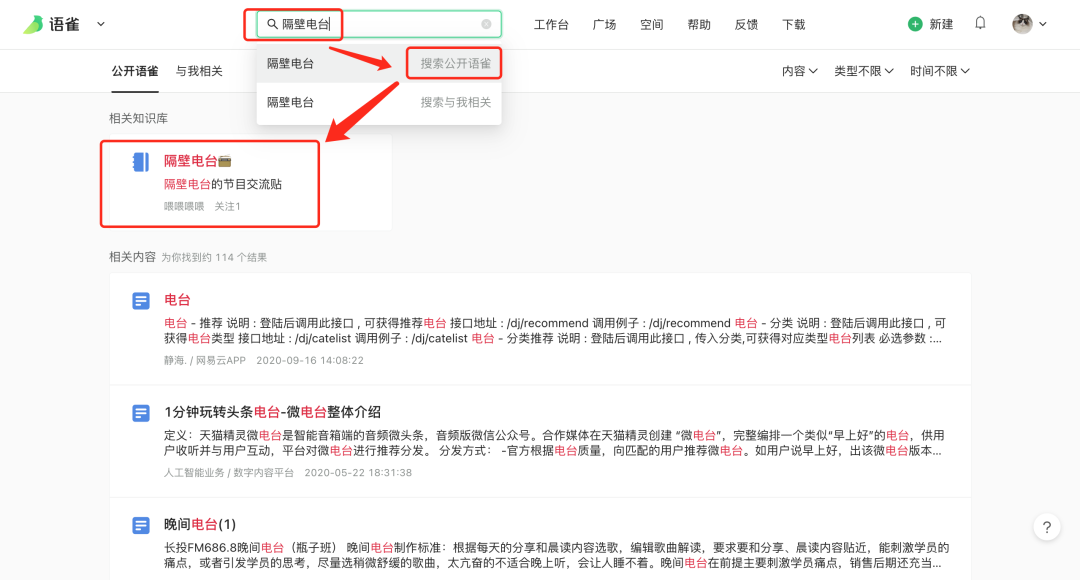Click the green plus 新建 icon
This screenshot has height=580, width=1080.
coord(915,24)
